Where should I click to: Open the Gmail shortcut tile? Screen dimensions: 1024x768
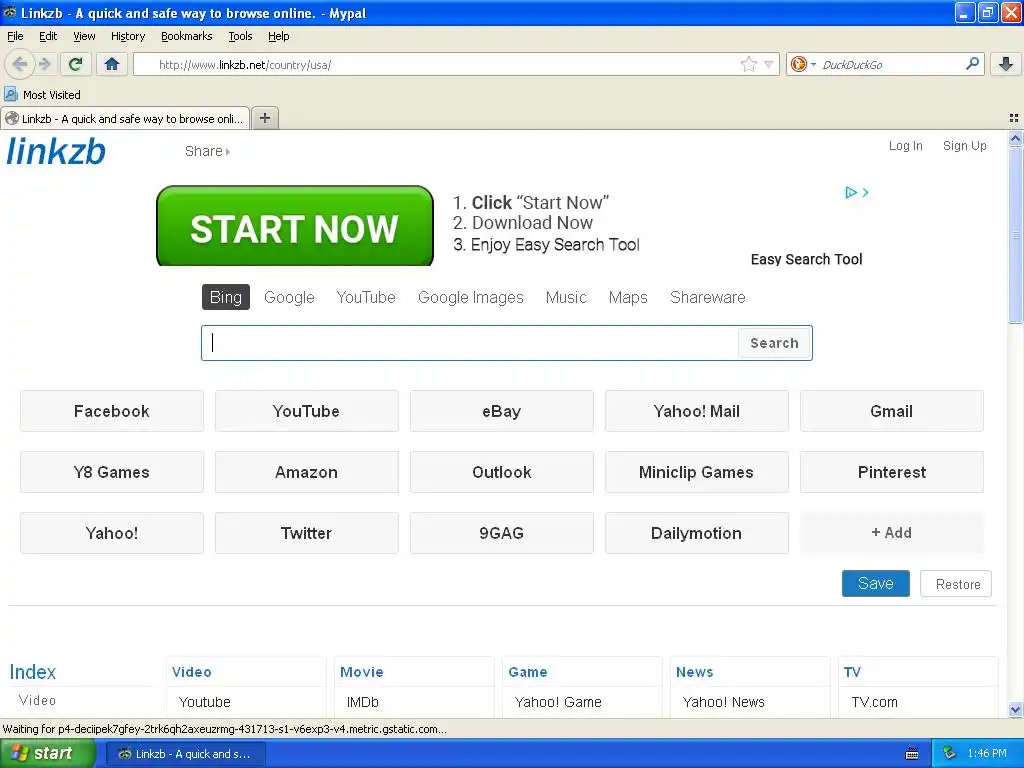(x=891, y=411)
